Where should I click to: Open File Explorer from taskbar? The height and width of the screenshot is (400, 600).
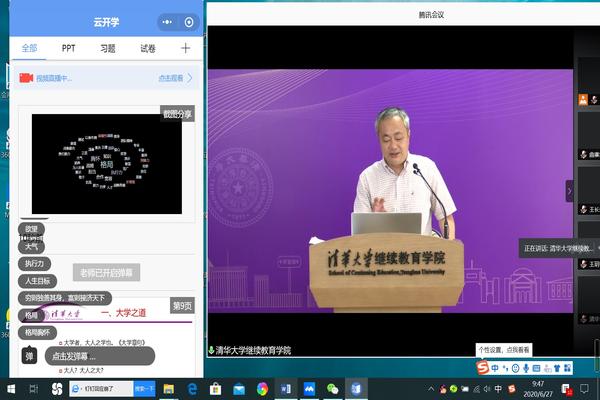click(x=169, y=389)
